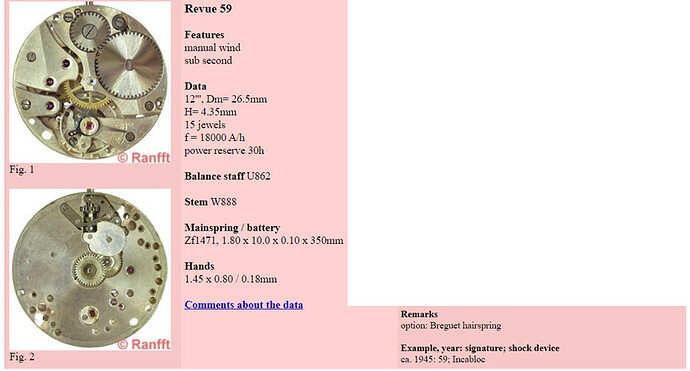Click the f = 18000 A/h frequency line
The width and height of the screenshot is (690, 371).
point(215,138)
